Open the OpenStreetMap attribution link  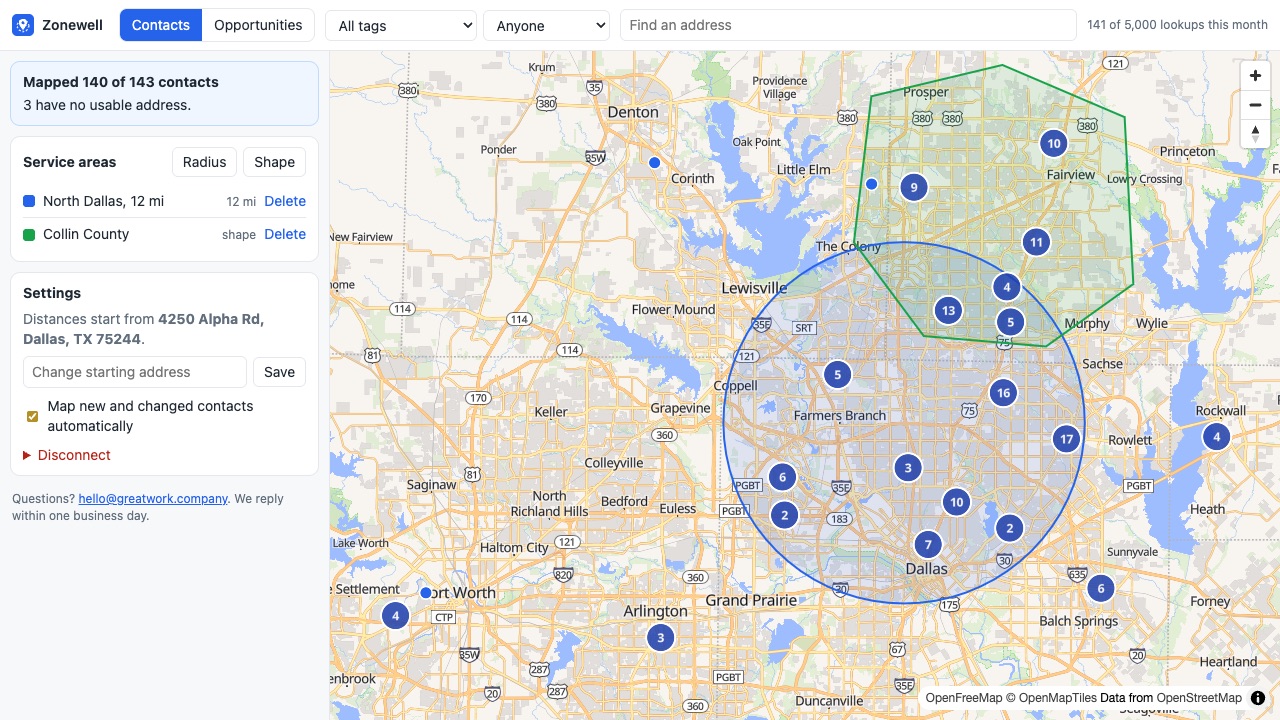tap(1199, 698)
